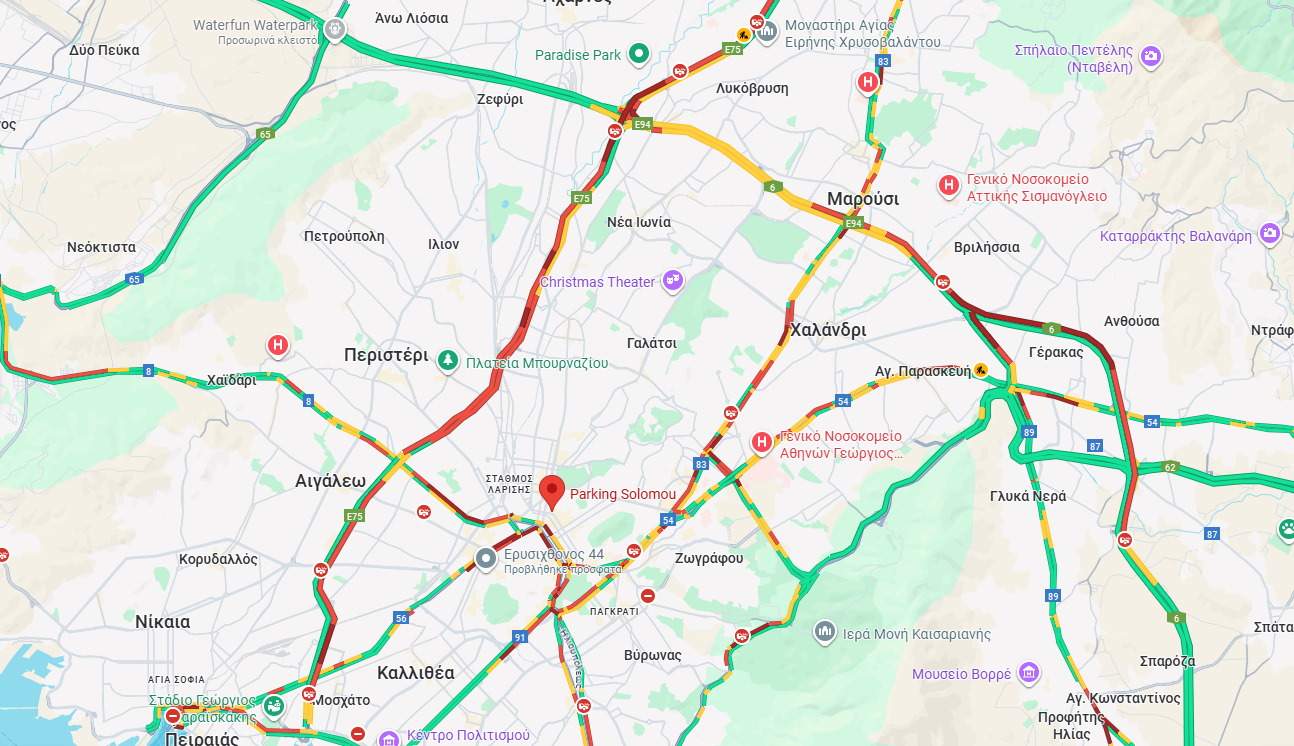Select the Paradise Park green marker icon

point(639,55)
